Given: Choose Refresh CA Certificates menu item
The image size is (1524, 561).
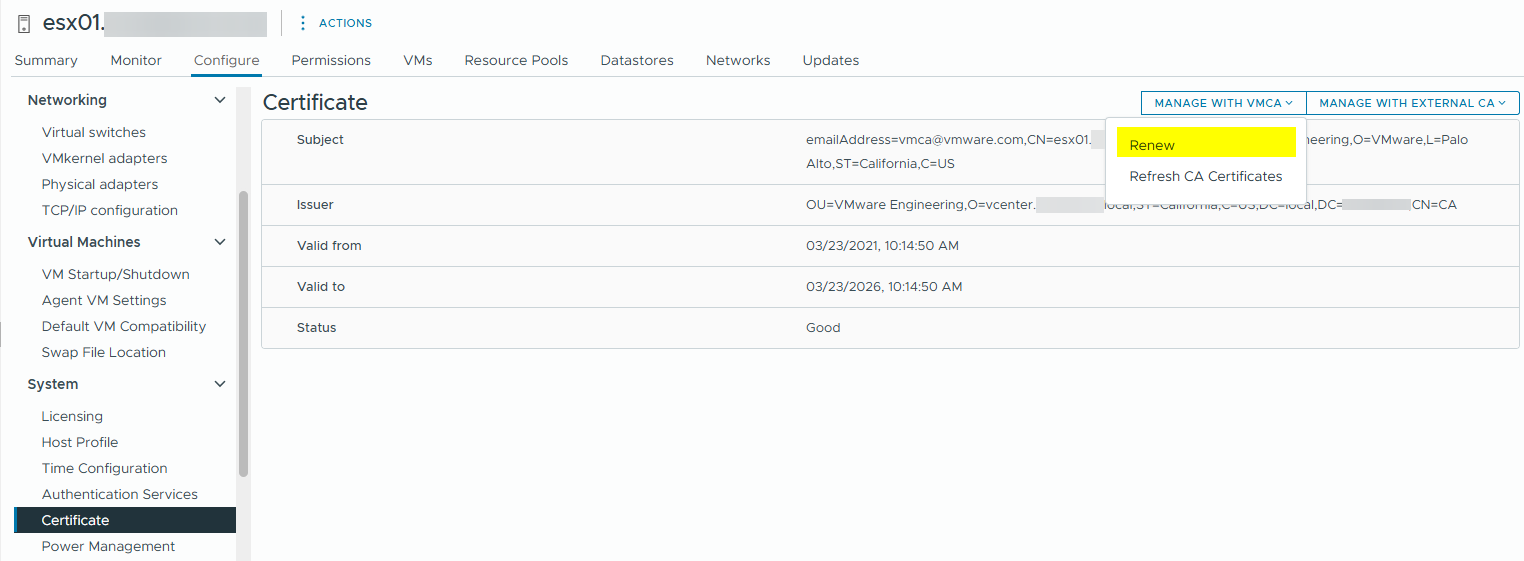Looking at the screenshot, I should [x=1205, y=176].
